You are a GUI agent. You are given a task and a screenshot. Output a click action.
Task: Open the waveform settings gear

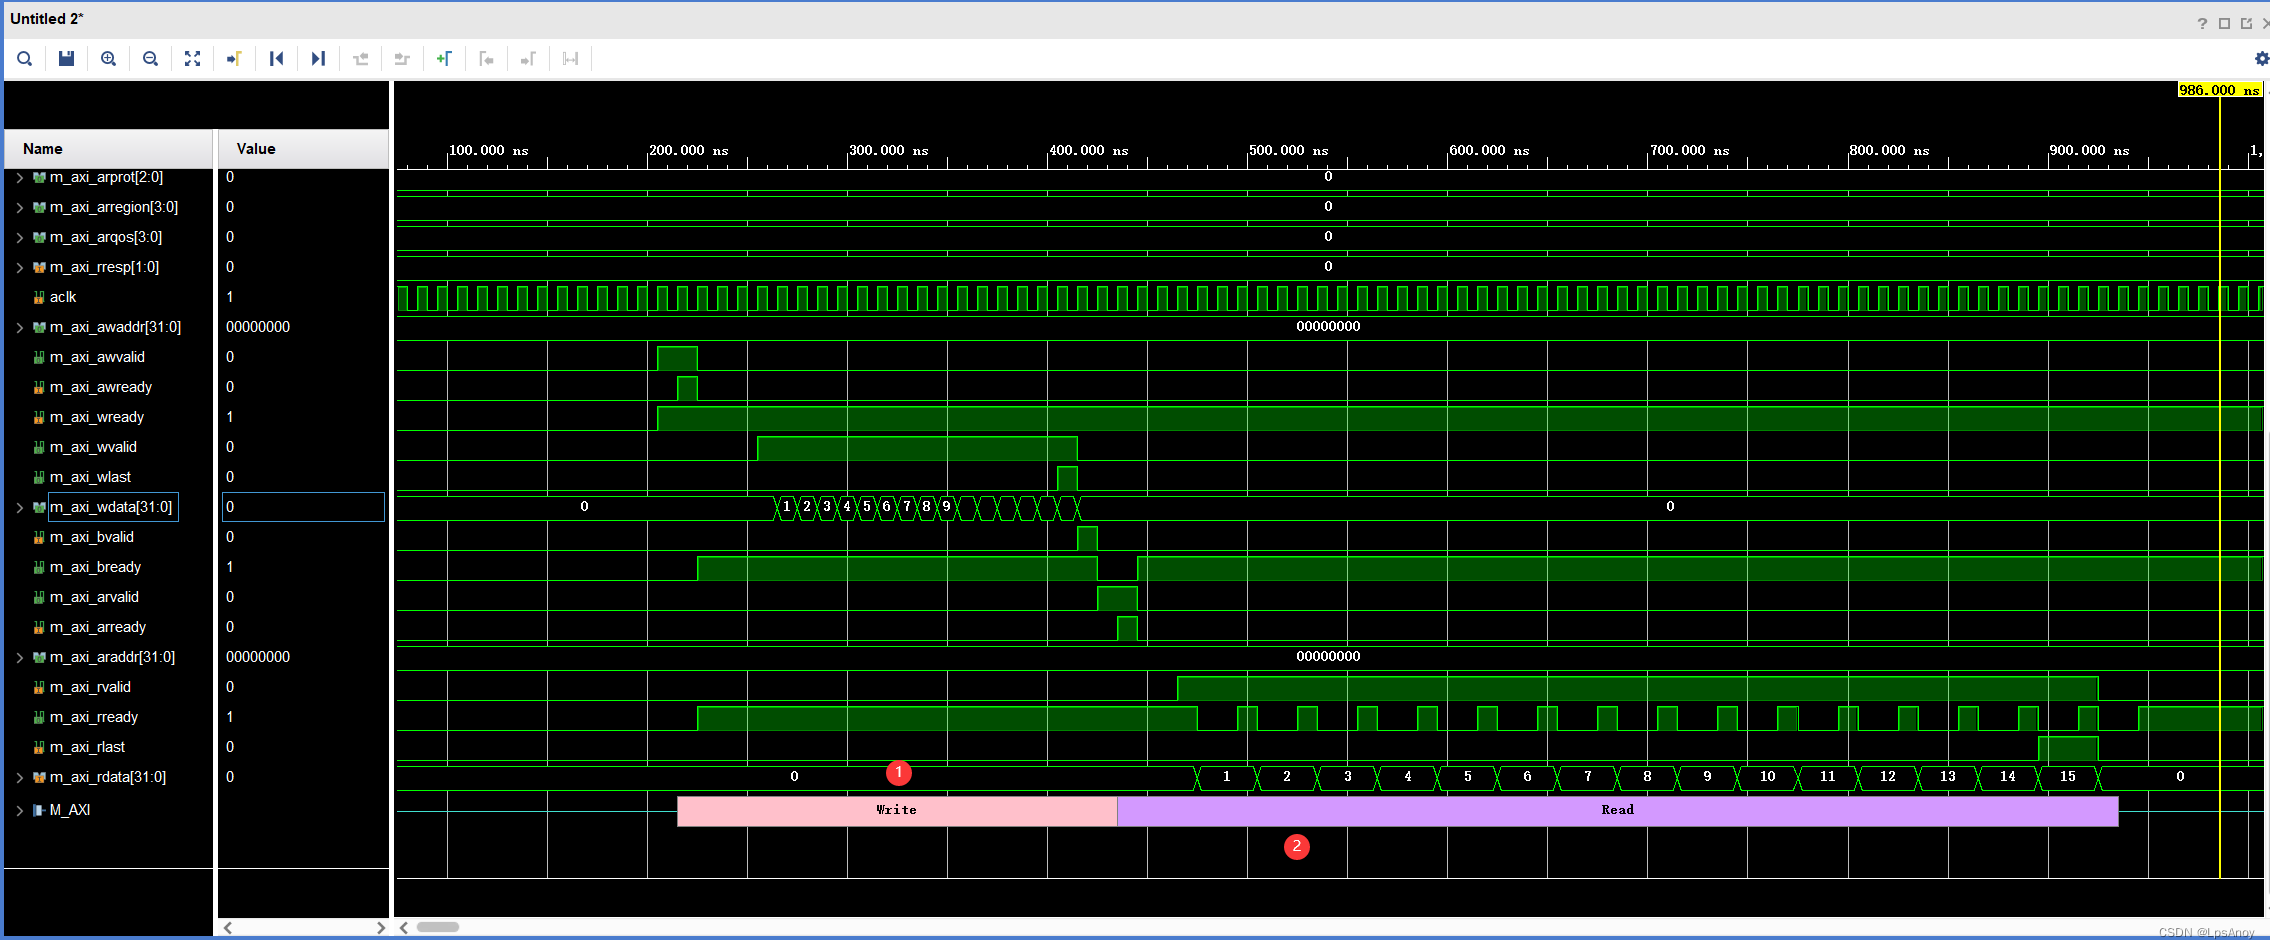pos(2261,58)
